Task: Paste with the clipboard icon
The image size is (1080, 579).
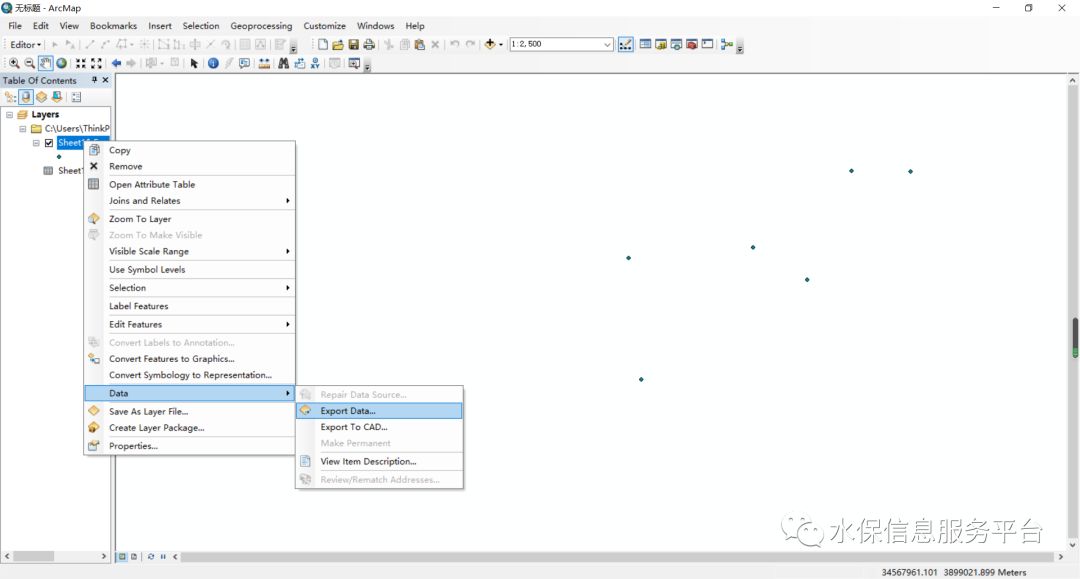Action: [419, 44]
